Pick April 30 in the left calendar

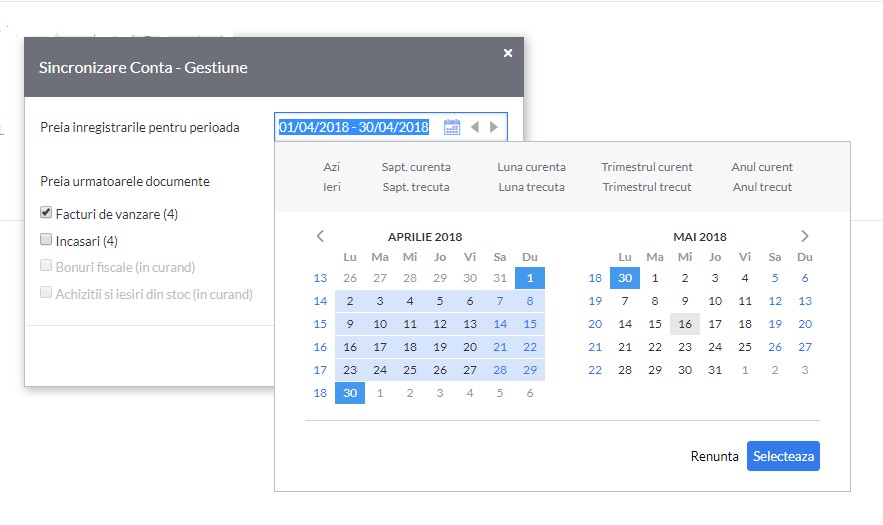coord(350,393)
